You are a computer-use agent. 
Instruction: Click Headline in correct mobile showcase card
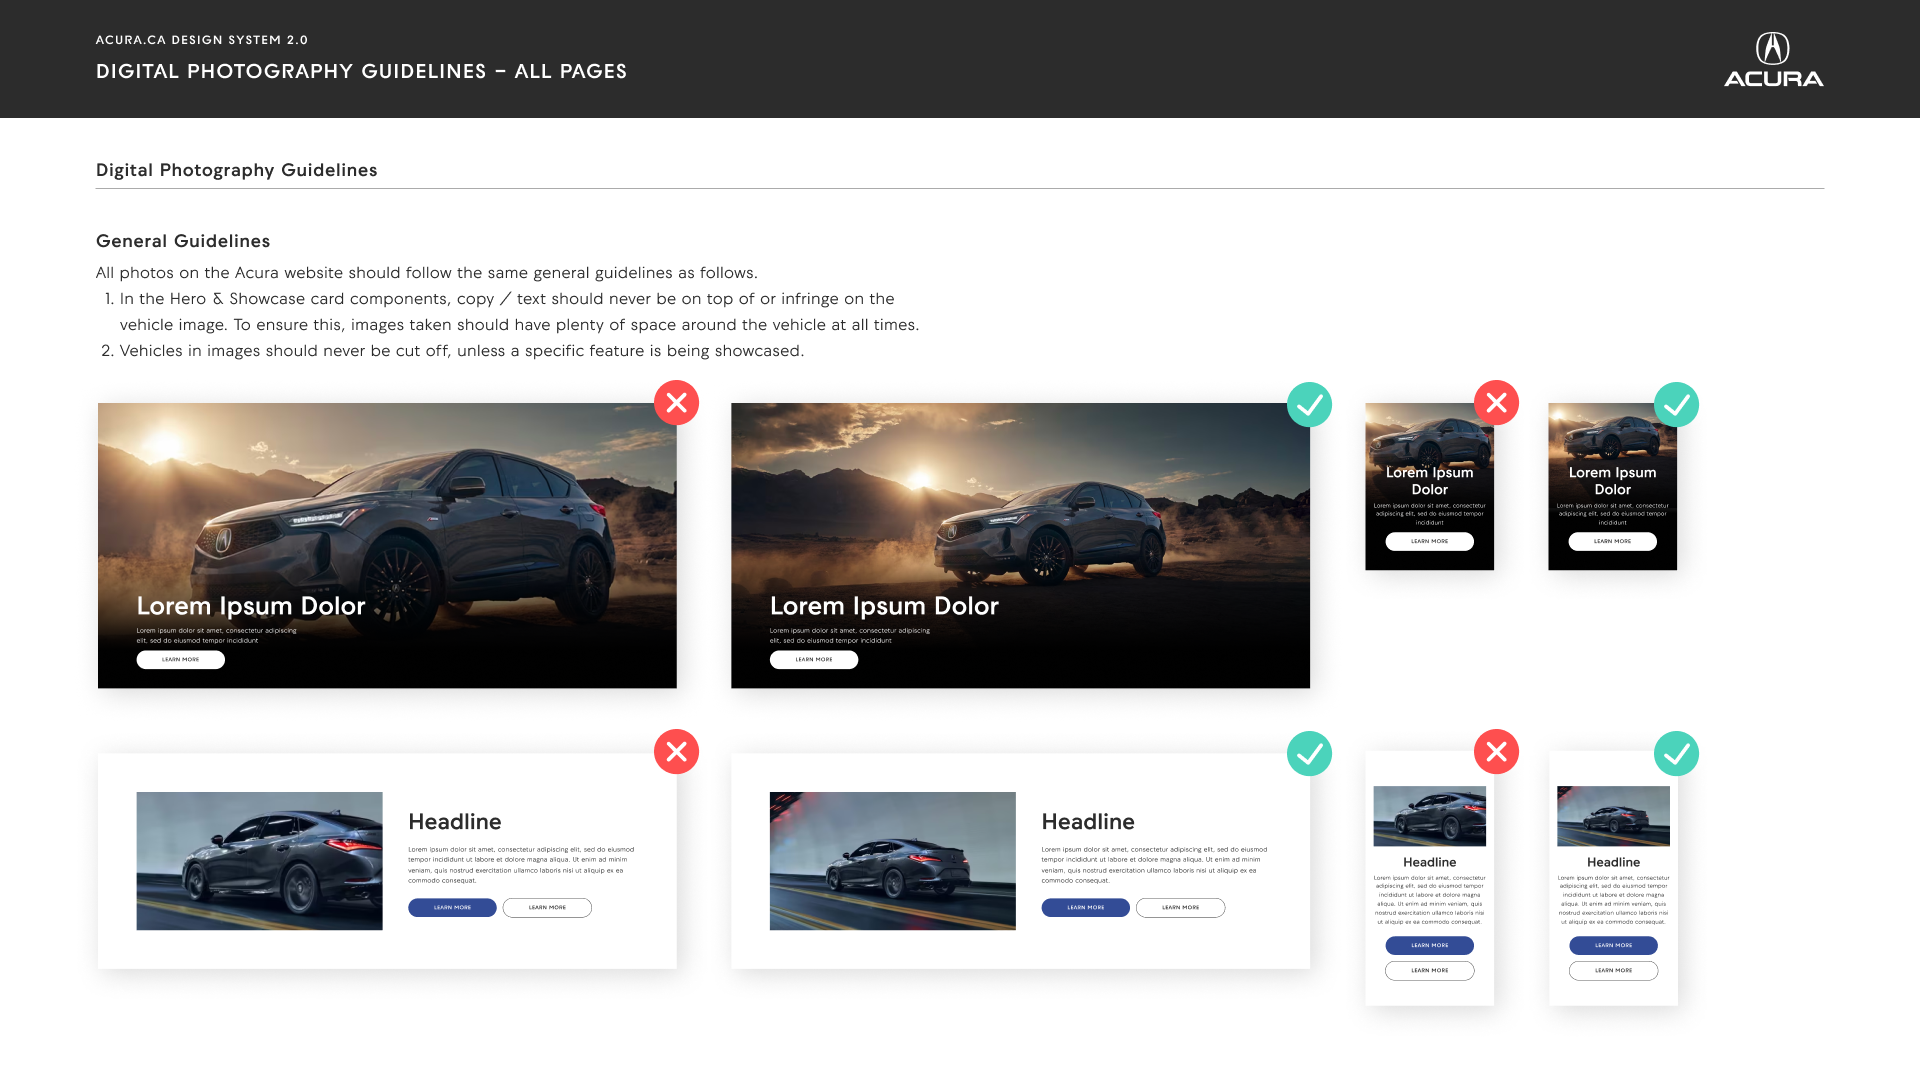[x=1613, y=862]
